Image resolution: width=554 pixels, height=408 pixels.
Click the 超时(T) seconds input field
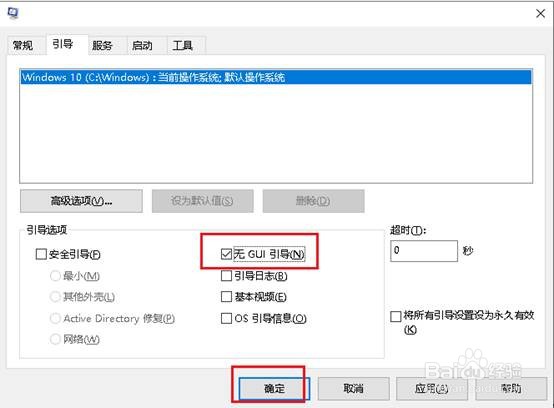point(424,251)
